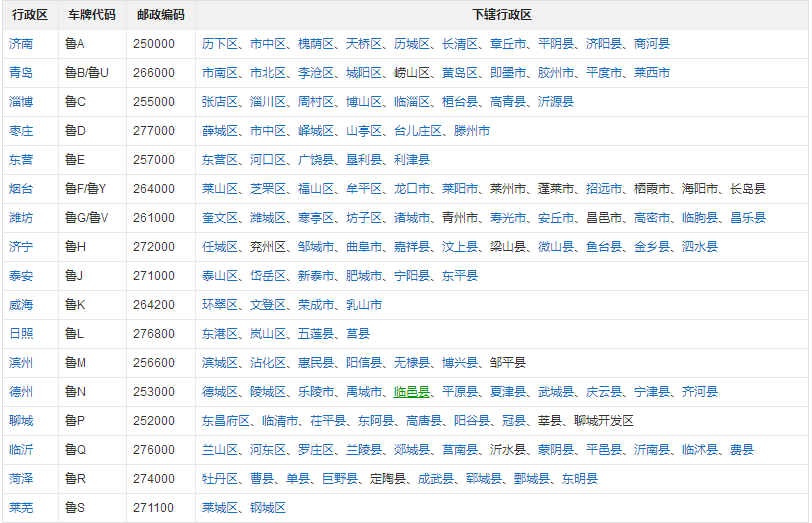Open the 烟台 city link

pyautogui.click(x=21, y=189)
